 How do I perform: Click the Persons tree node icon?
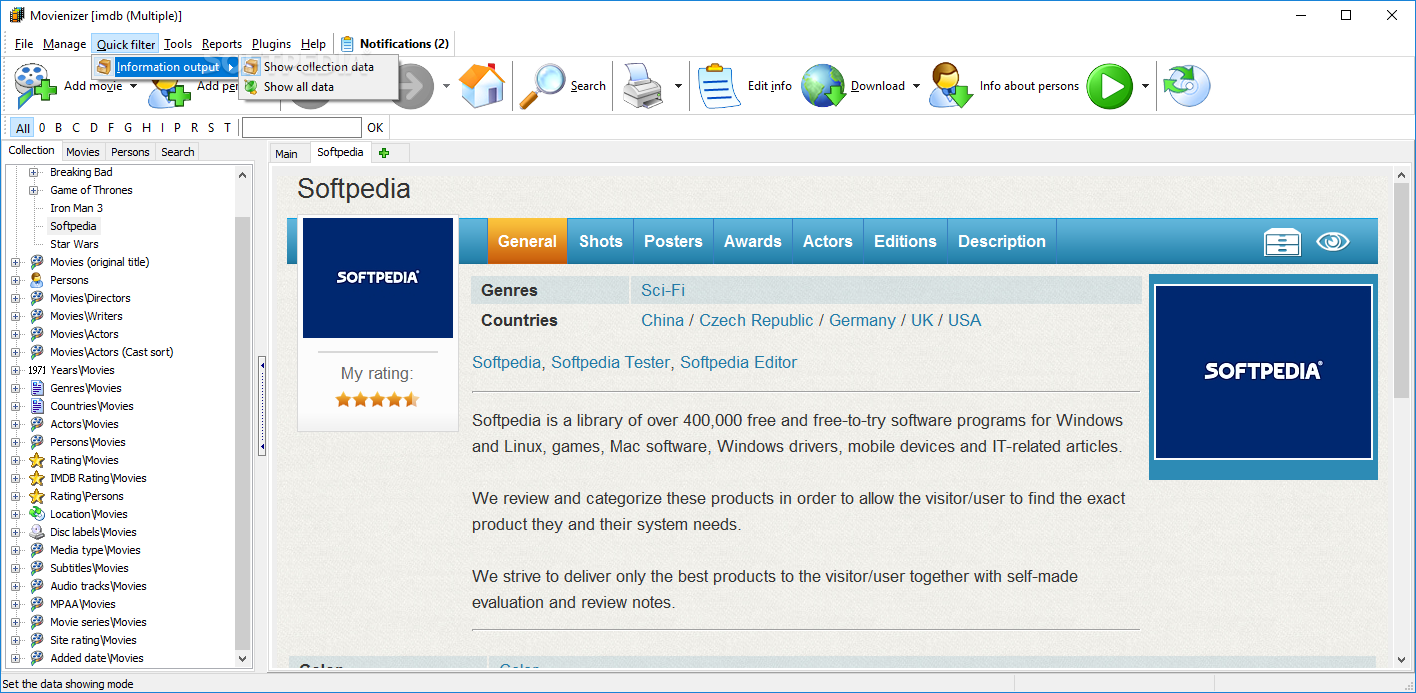click(37, 280)
